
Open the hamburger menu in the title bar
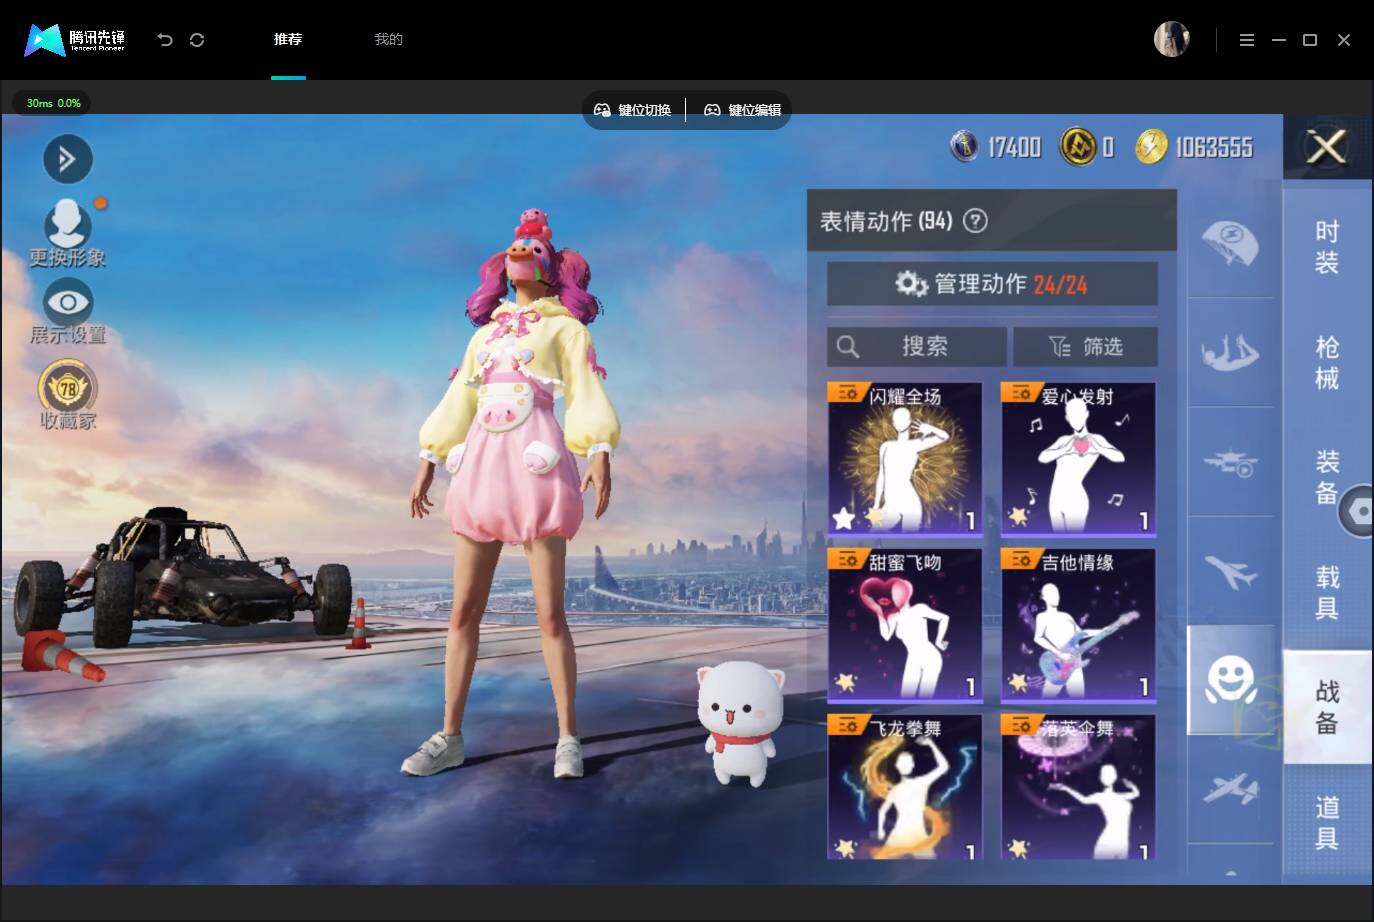pos(1246,40)
